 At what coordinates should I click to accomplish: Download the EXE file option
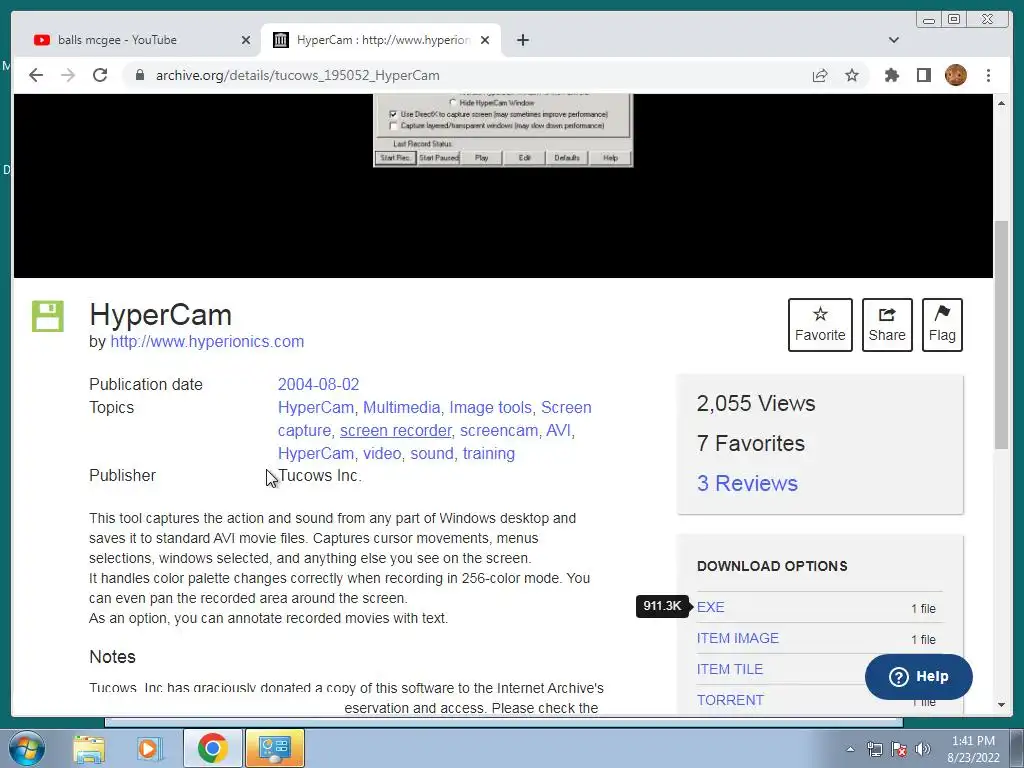tap(711, 607)
